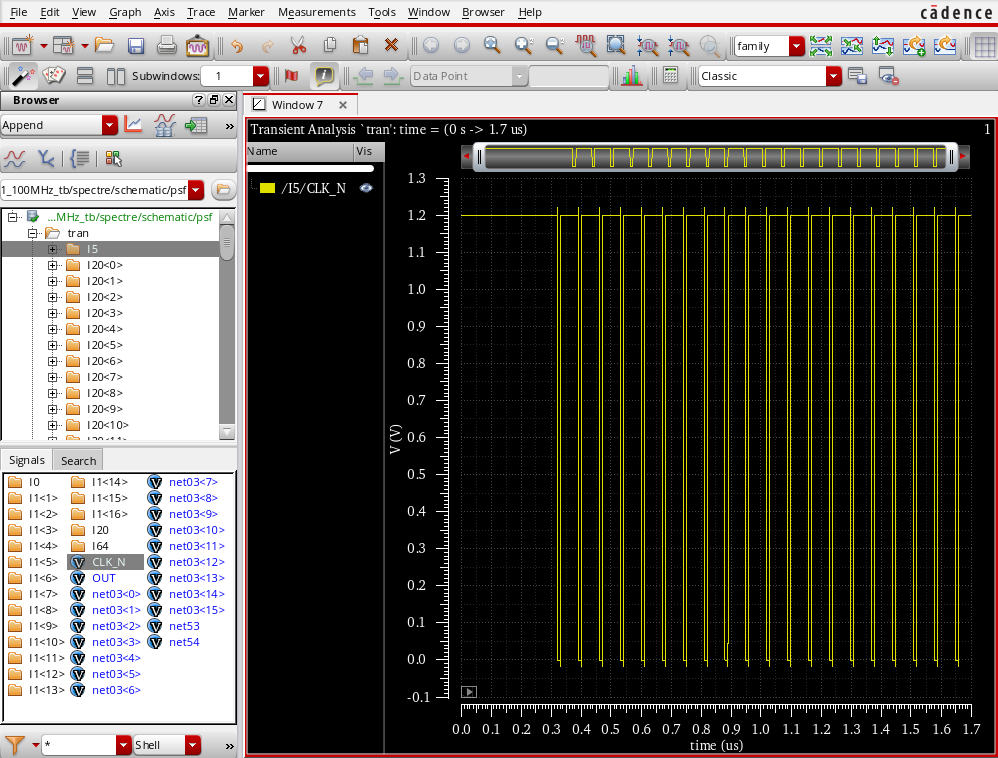The width and height of the screenshot is (998, 758).
Task: Select the net53 signal
Action: coord(184,626)
